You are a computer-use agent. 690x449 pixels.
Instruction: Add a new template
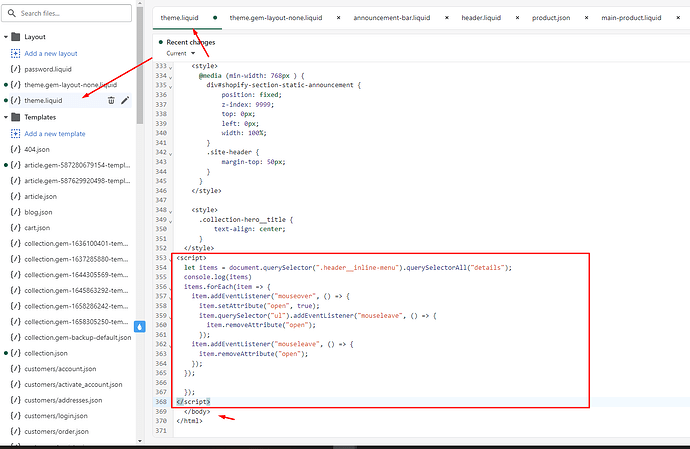pos(55,133)
